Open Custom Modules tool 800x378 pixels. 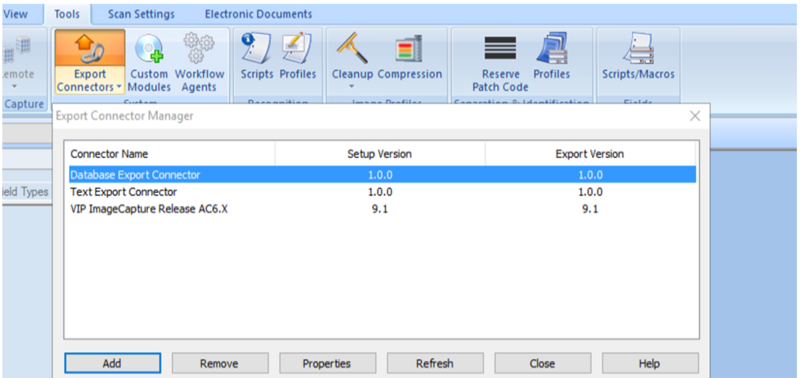(x=149, y=63)
